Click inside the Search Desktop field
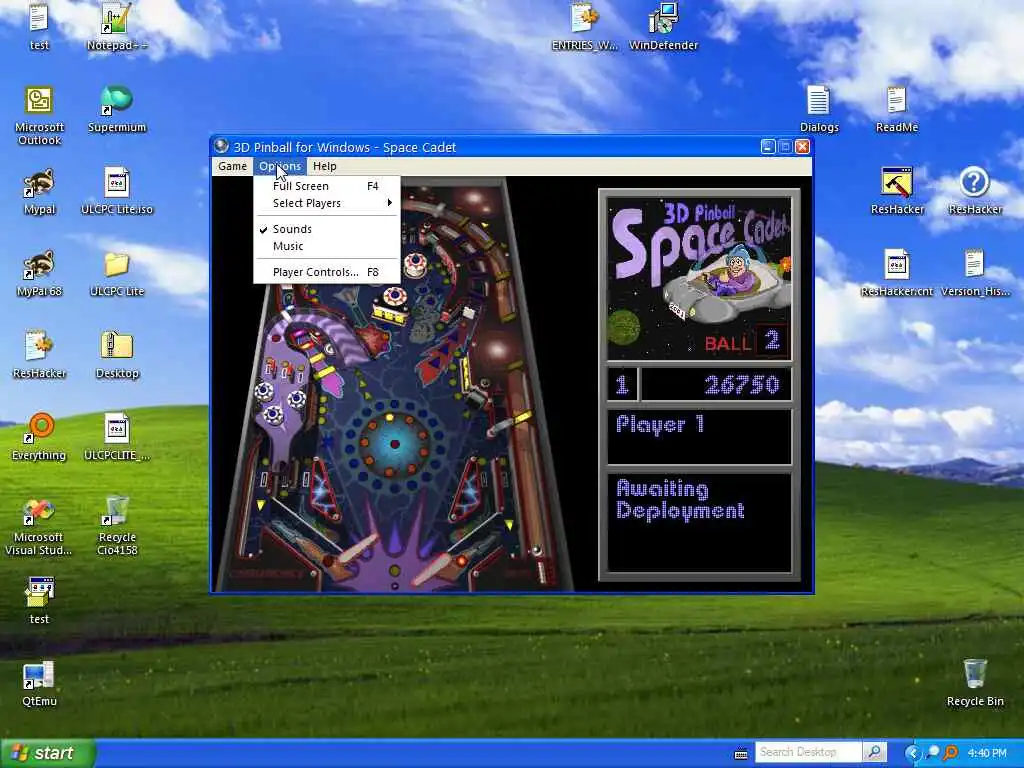Viewport: 1024px width, 768px height. pos(808,752)
